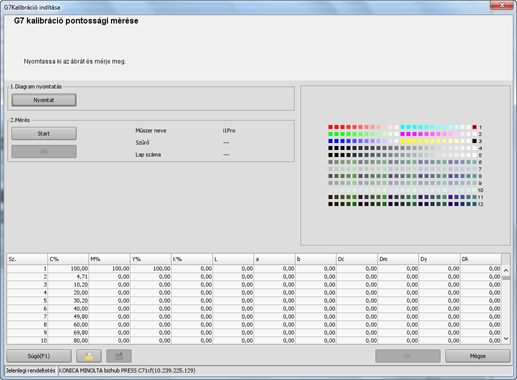Cancel the dialog with Mégse
The width and height of the screenshot is (517, 380).
(x=477, y=356)
